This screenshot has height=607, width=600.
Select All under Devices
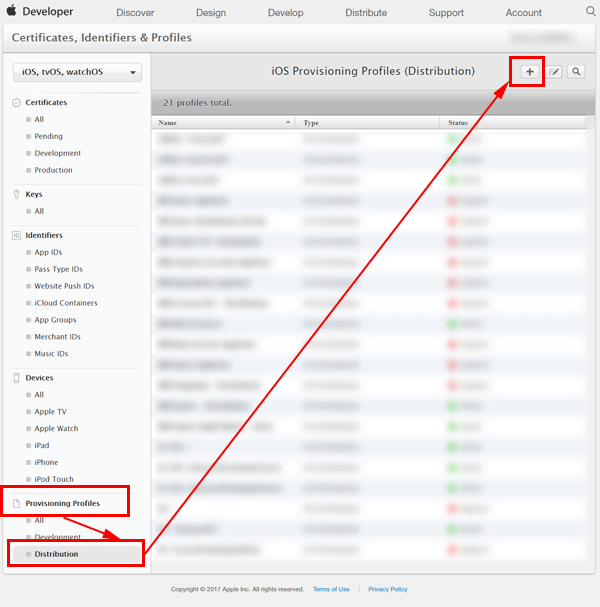39,394
